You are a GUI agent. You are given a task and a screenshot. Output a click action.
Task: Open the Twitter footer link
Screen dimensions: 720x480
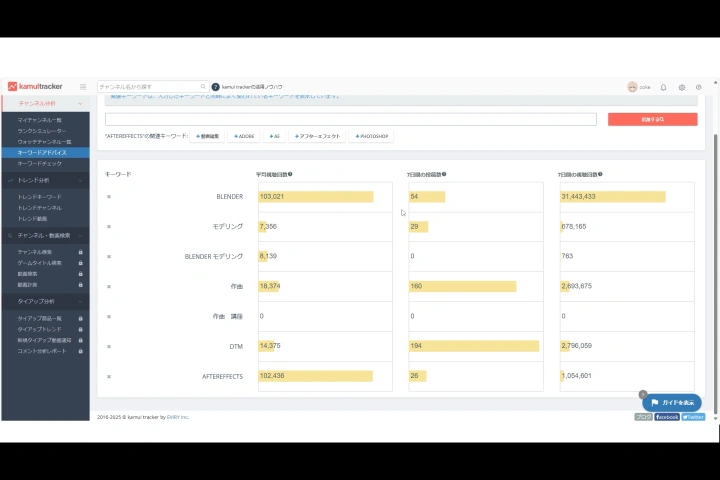(693, 417)
